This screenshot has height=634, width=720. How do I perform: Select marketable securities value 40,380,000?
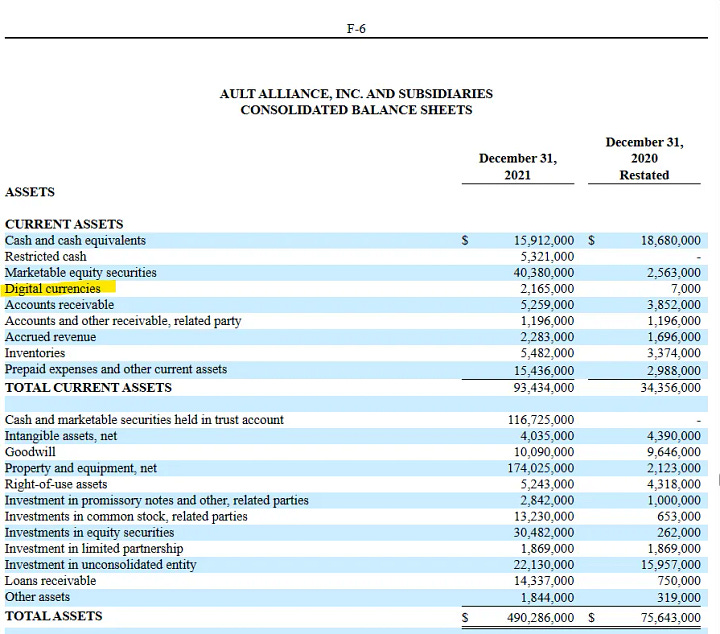(x=544, y=273)
